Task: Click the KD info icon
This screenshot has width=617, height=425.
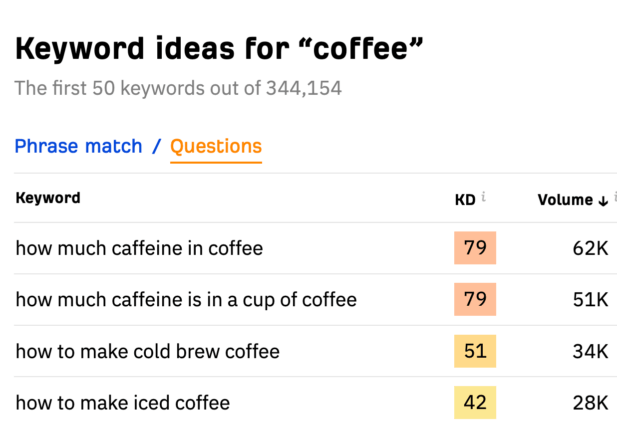Action: point(484,196)
